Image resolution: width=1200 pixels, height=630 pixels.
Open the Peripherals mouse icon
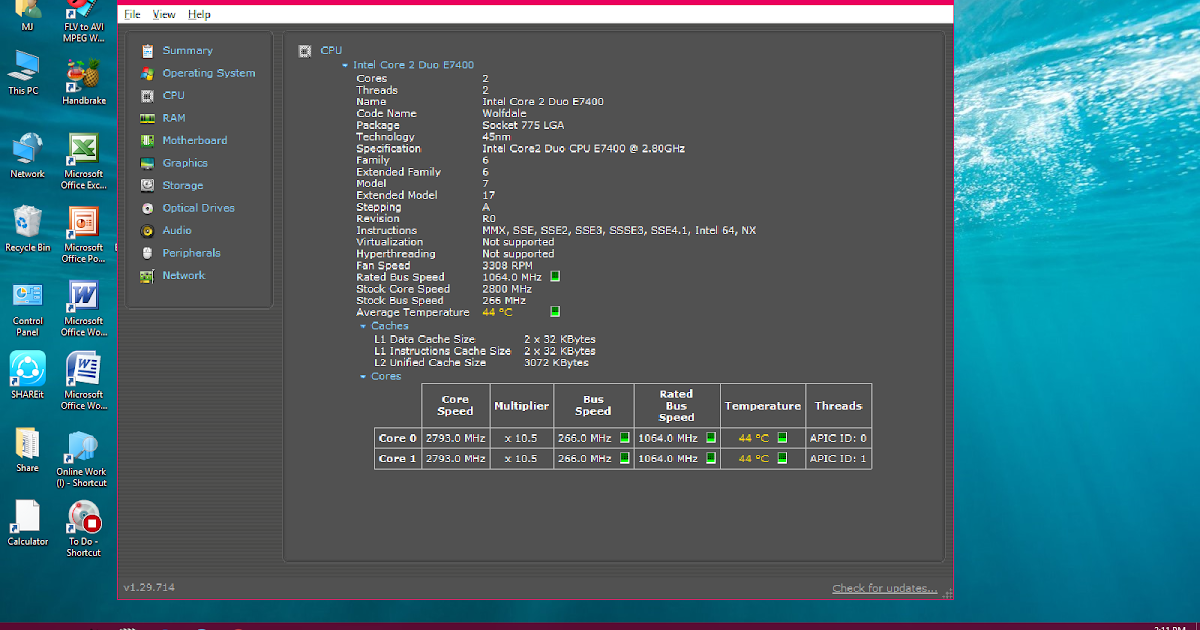[x=147, y=253]
